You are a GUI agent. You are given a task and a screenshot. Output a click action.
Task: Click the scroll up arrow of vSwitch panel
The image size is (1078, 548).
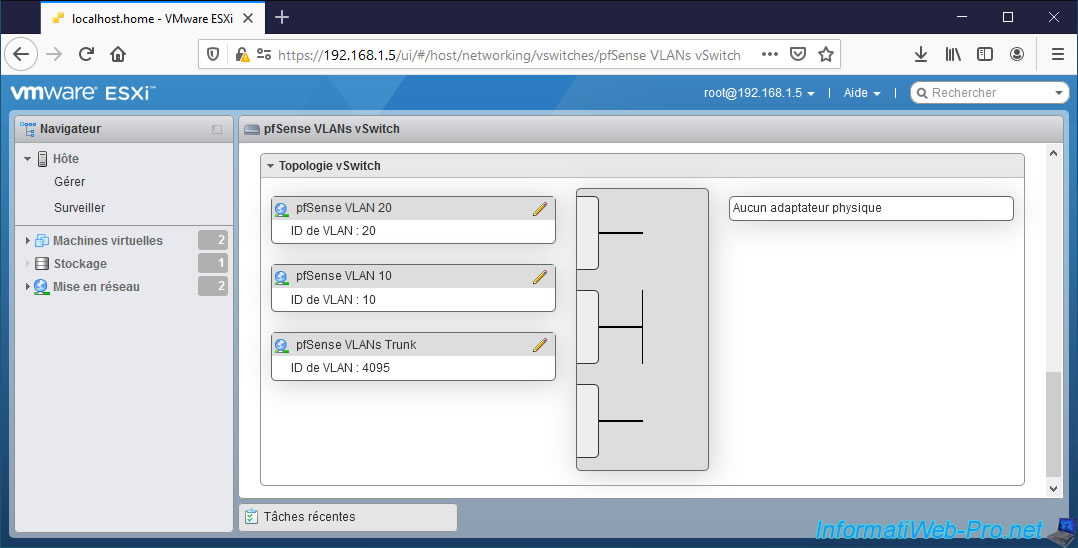(x=1053, y=153)
